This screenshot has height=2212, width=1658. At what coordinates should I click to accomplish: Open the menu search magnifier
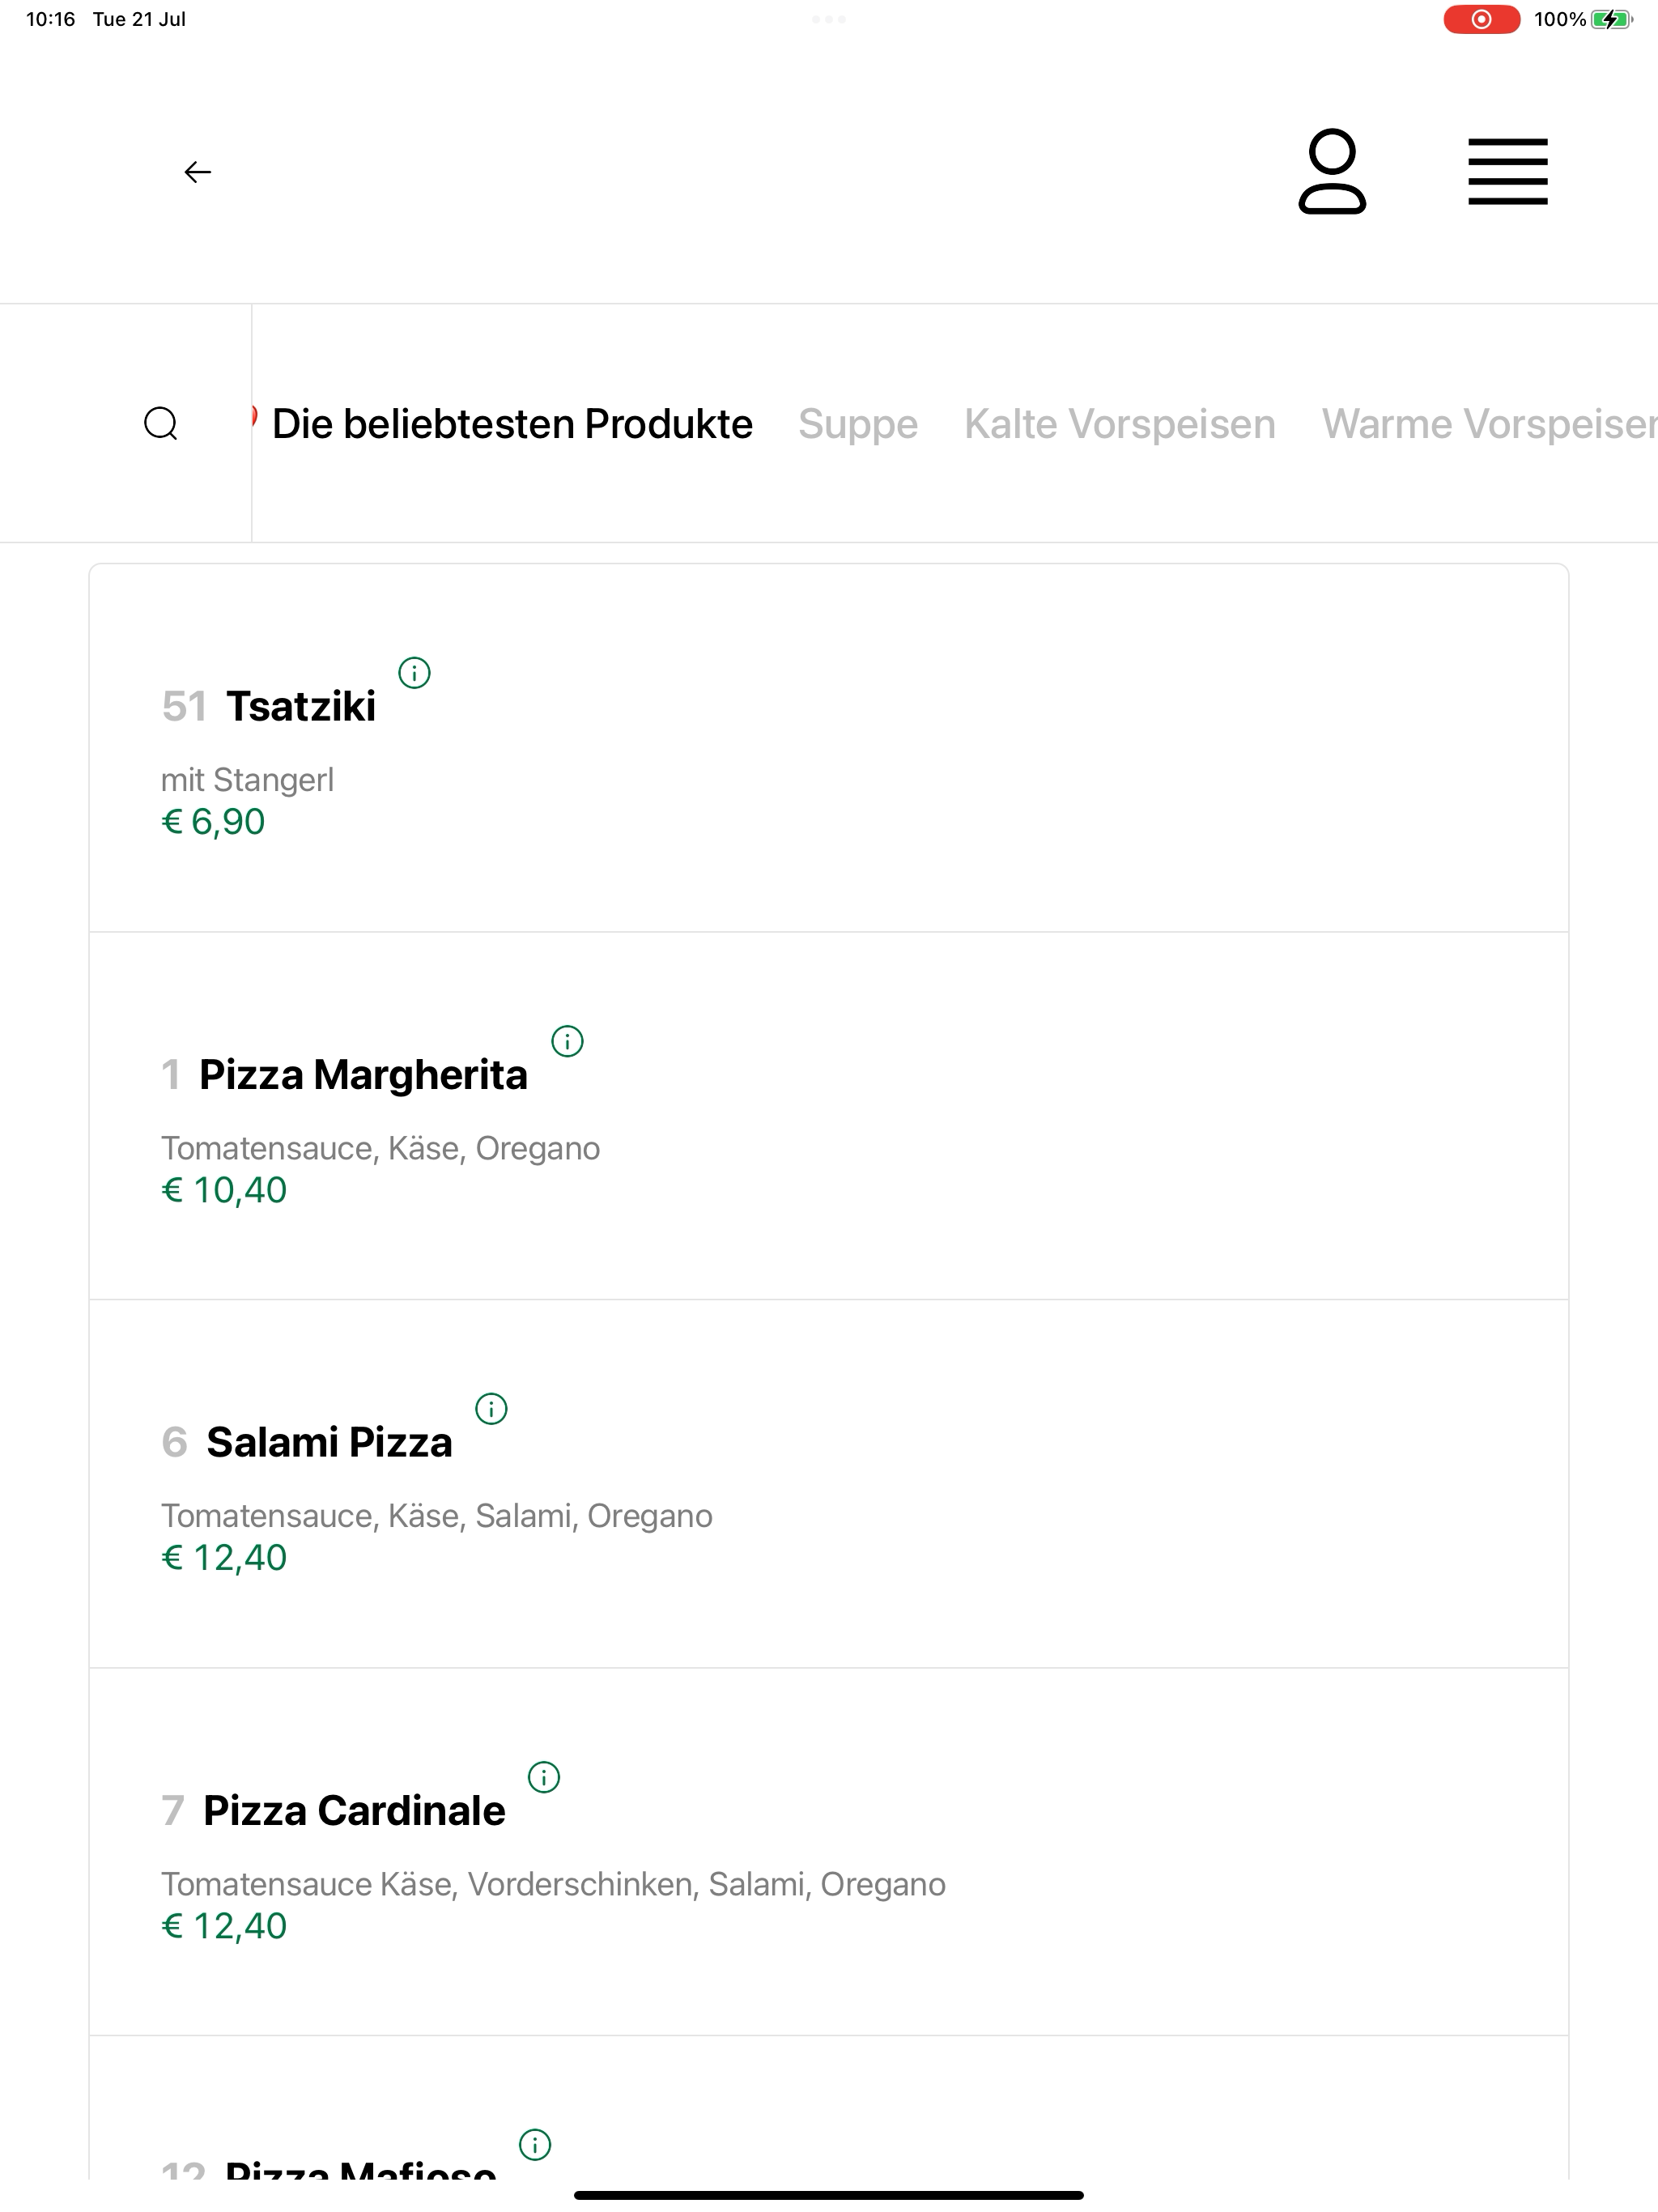161,424
